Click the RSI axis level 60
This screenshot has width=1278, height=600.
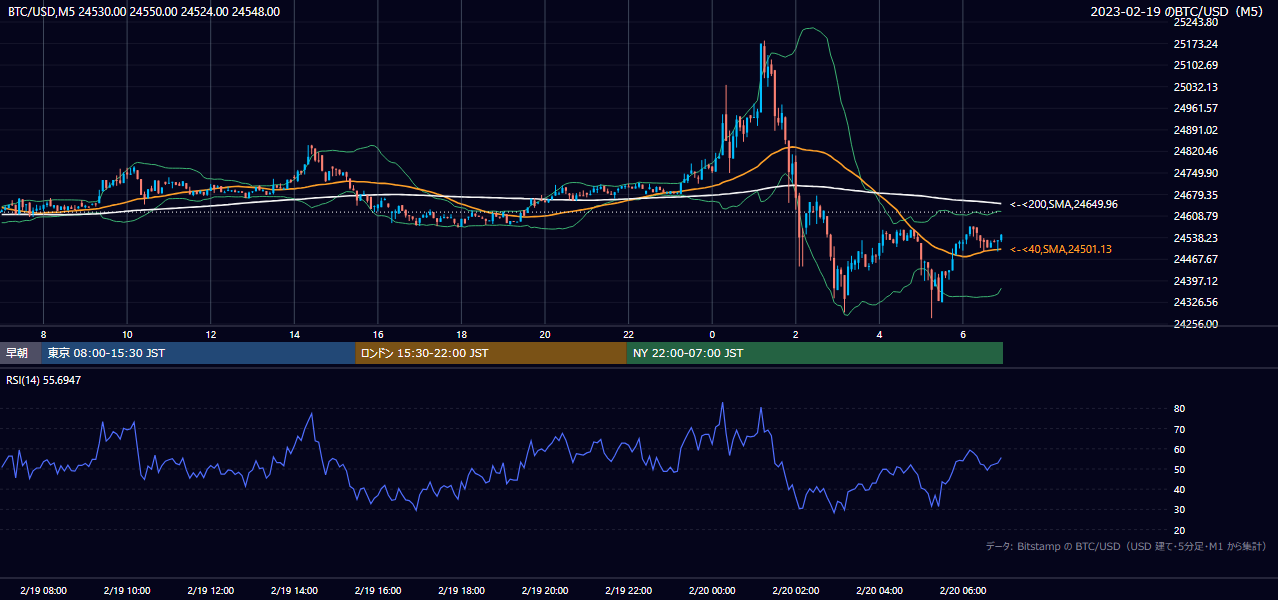click(x=1180, y=449)
